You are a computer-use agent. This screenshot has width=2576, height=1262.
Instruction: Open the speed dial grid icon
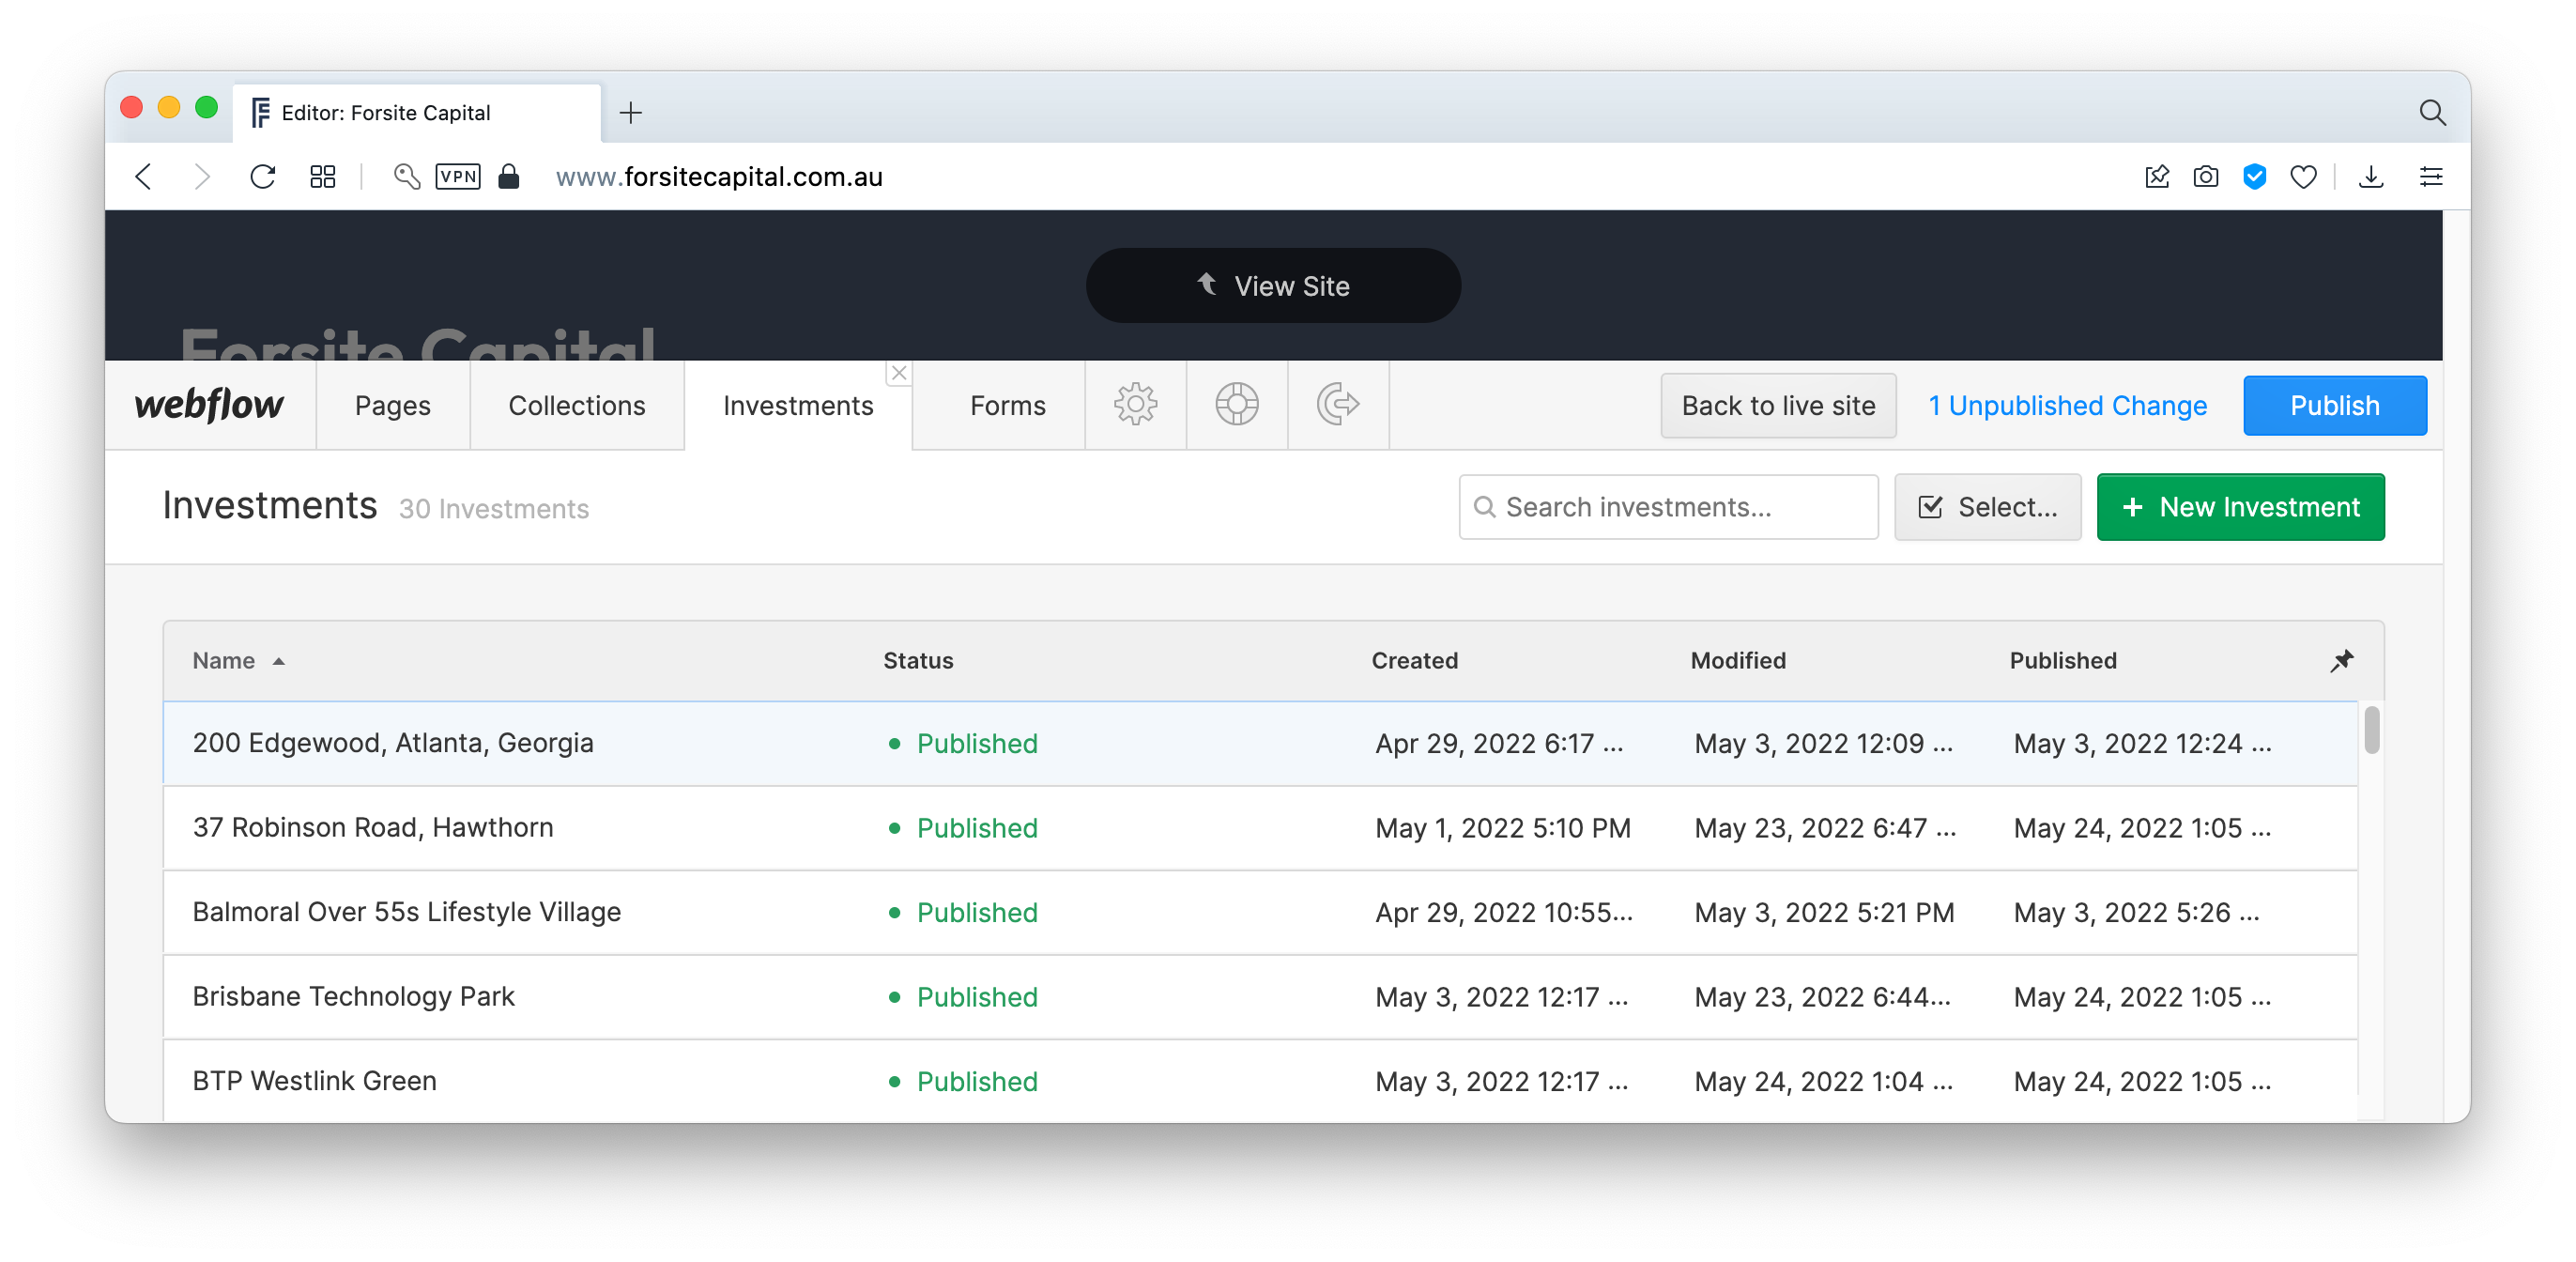click(x=322, y=177)
